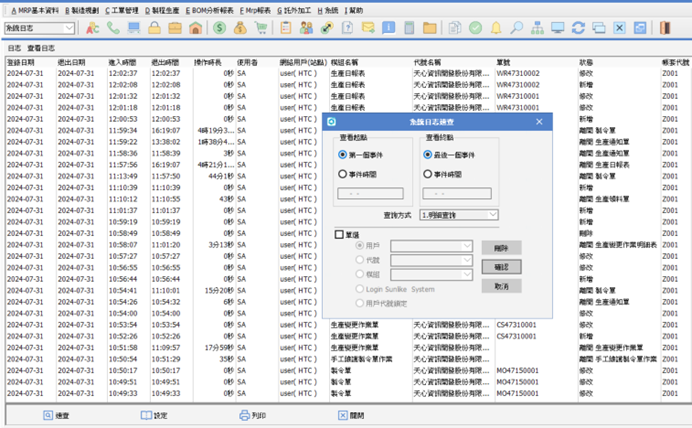Click the 操作時長 column header
This screenshot has height=428, width=692.
(x=207, y=62)
